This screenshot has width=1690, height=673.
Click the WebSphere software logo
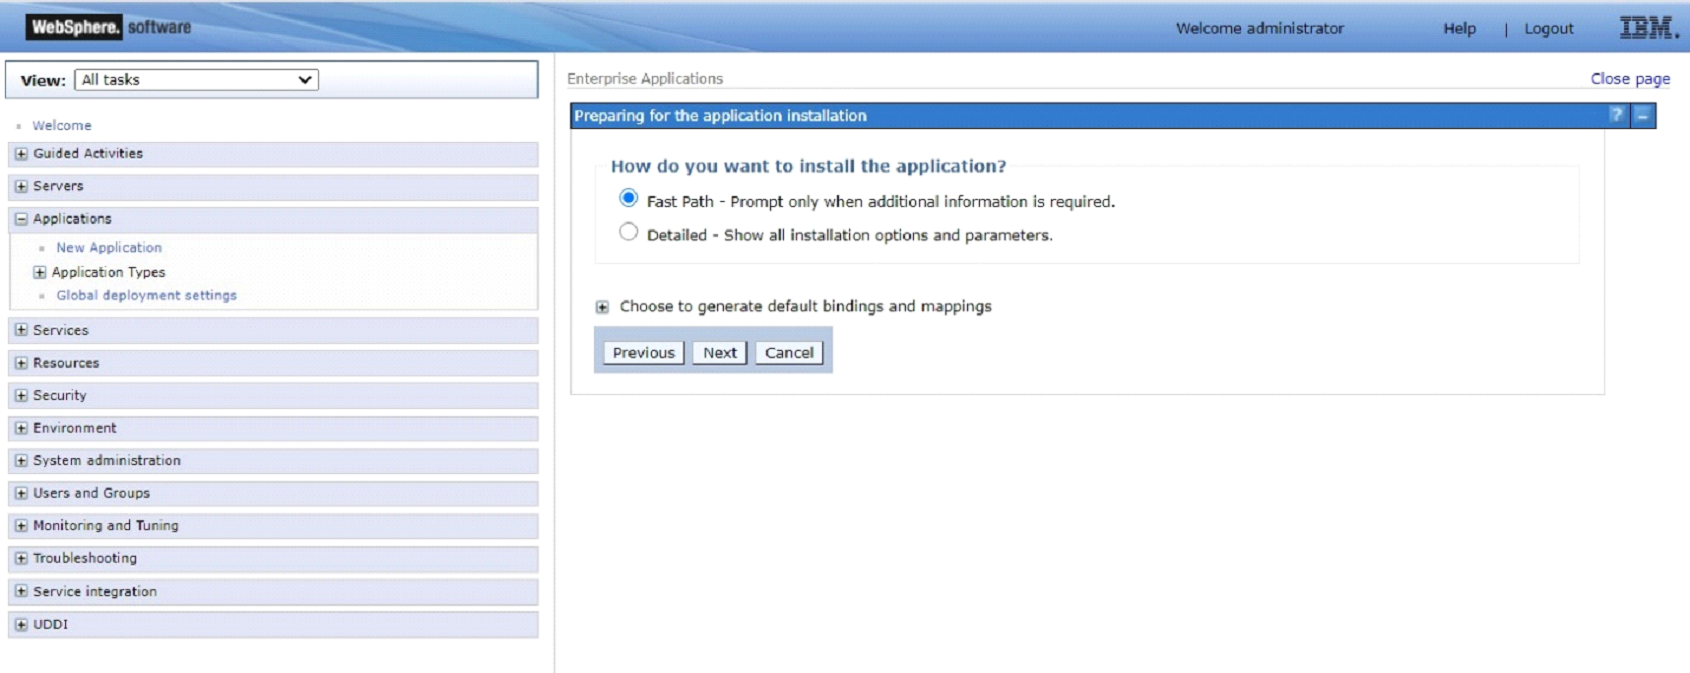tap(109, 27)
